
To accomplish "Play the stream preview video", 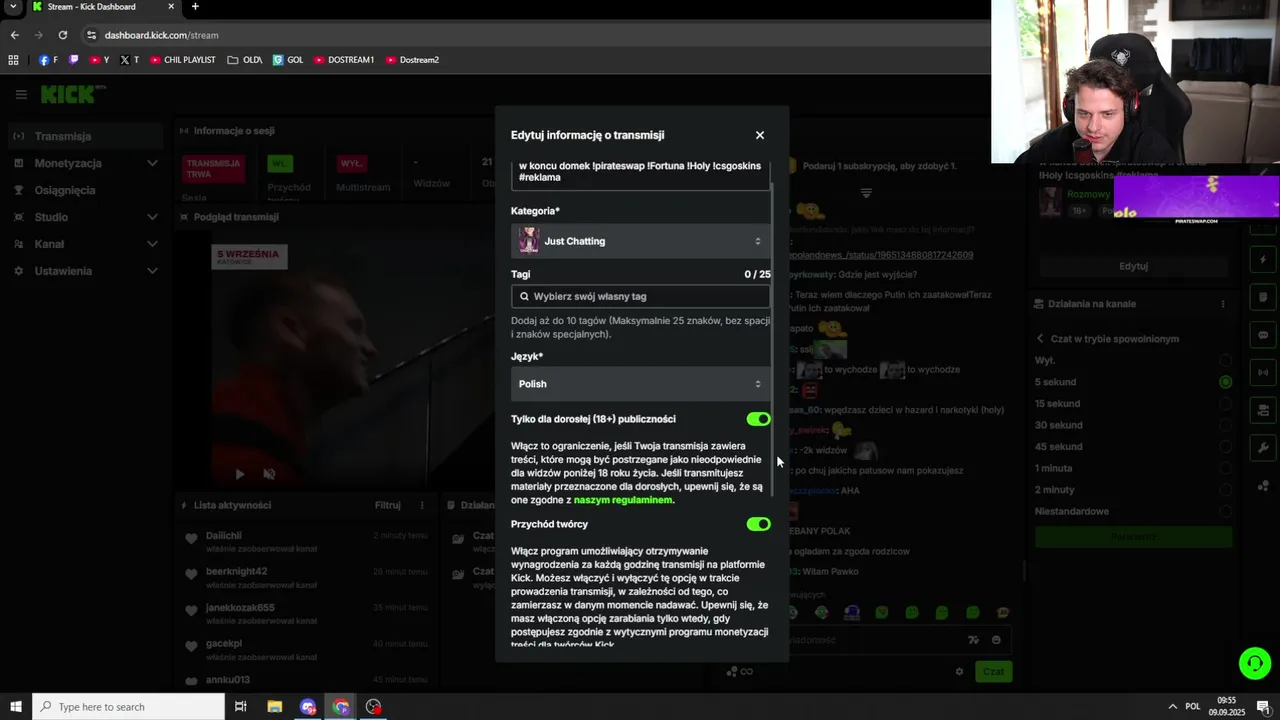I will tap(239, 474).
